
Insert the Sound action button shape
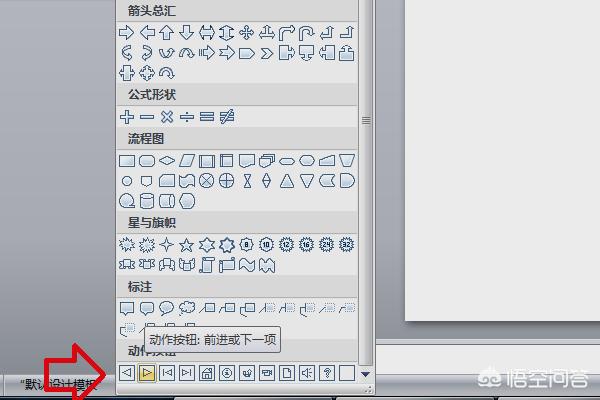[x=307, y=373]
